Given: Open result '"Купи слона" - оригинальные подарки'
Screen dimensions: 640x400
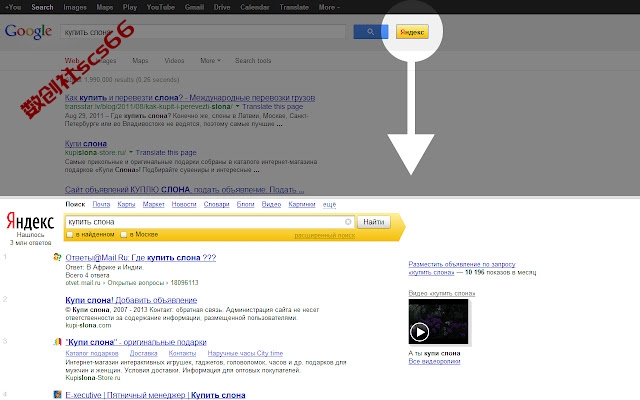Looking at the screenshot, I should pos(136,342).
